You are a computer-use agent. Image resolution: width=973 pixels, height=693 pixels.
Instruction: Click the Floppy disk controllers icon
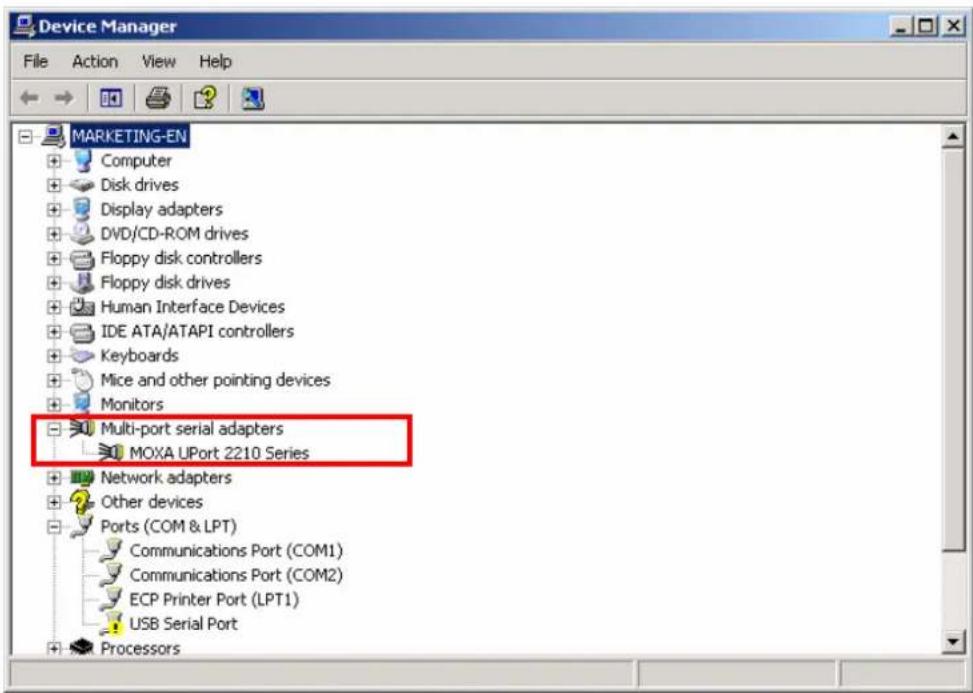tap(81, 258)
